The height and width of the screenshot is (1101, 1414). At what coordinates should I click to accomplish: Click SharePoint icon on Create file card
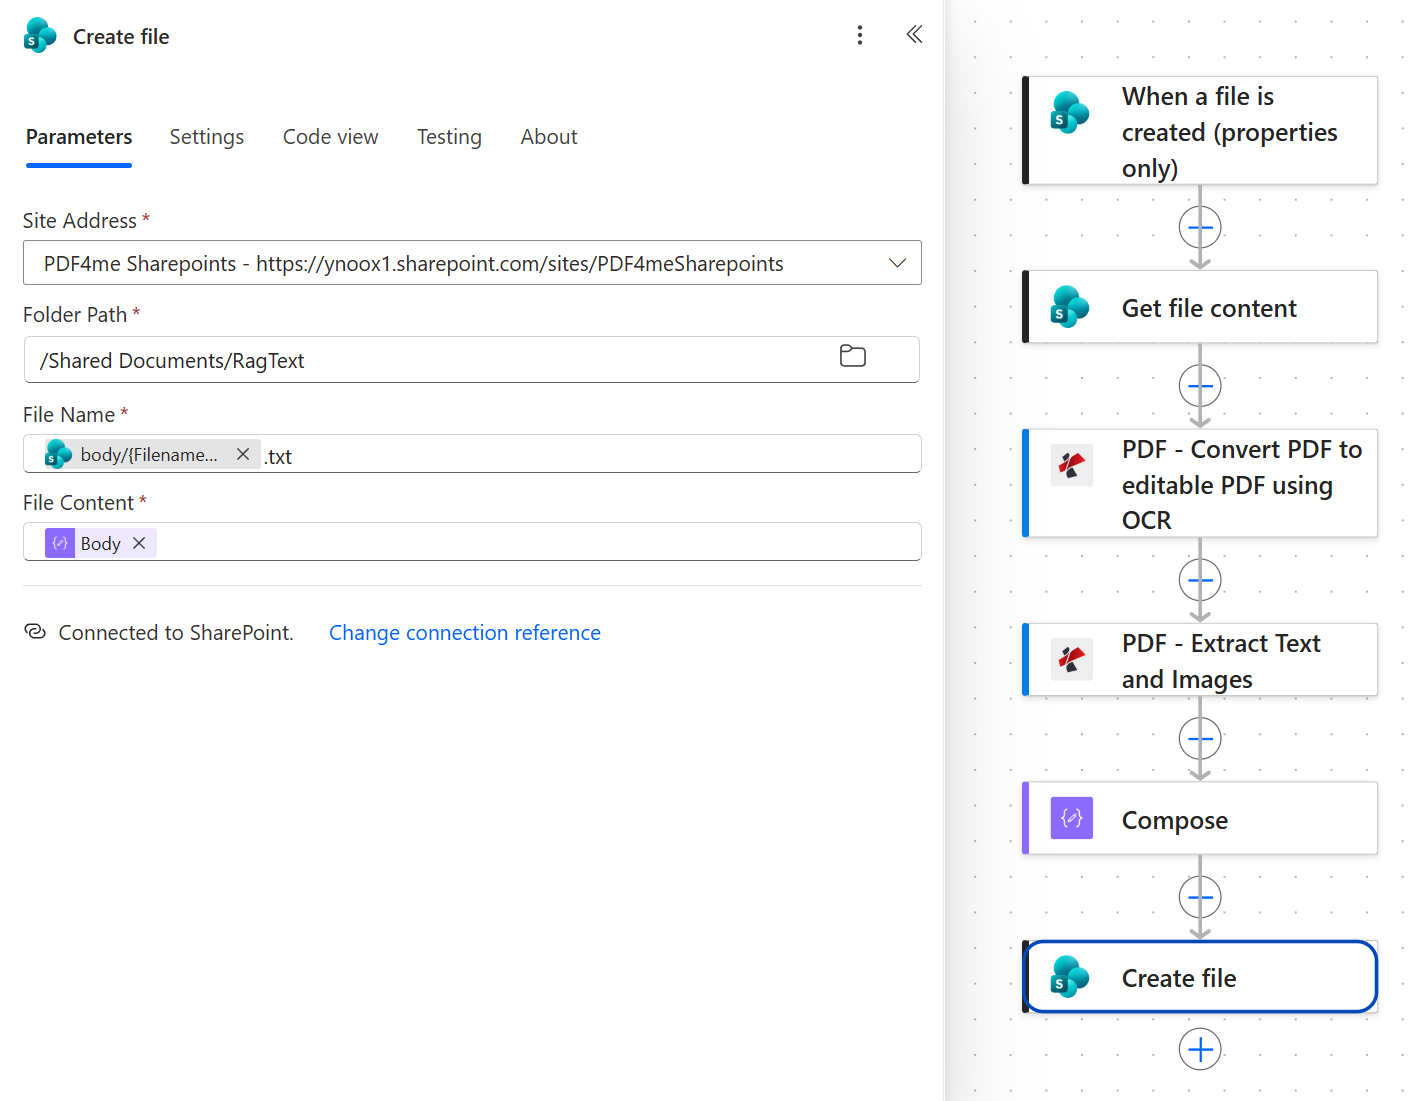1070,977
